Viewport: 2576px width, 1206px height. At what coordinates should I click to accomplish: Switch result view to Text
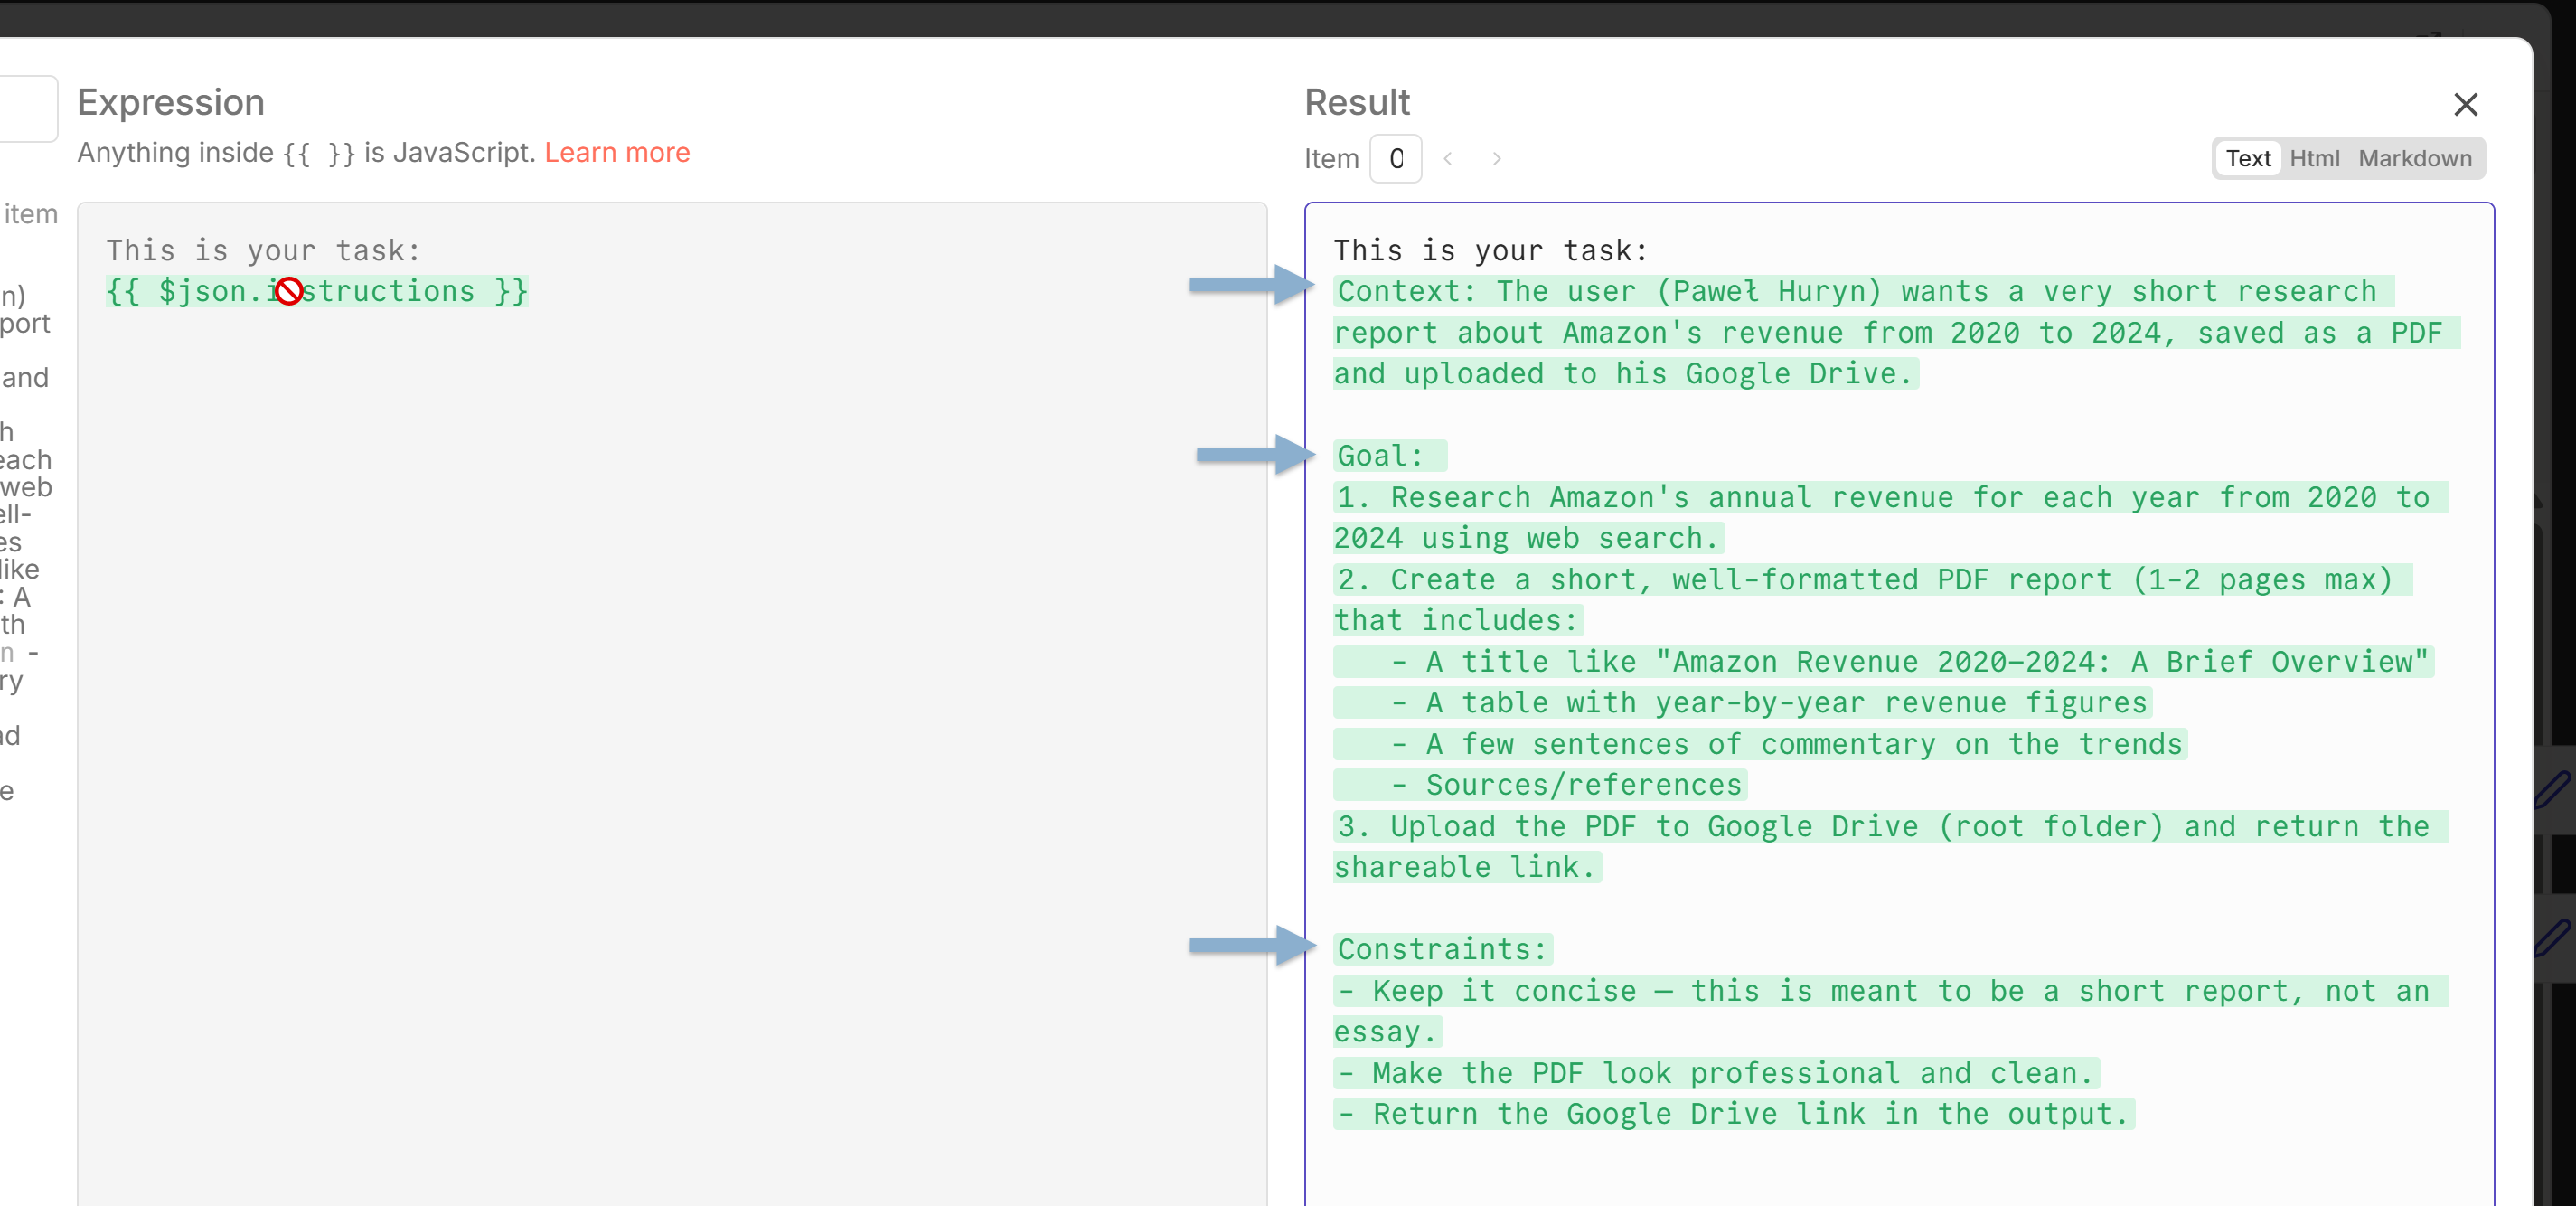pos(2247,159)
